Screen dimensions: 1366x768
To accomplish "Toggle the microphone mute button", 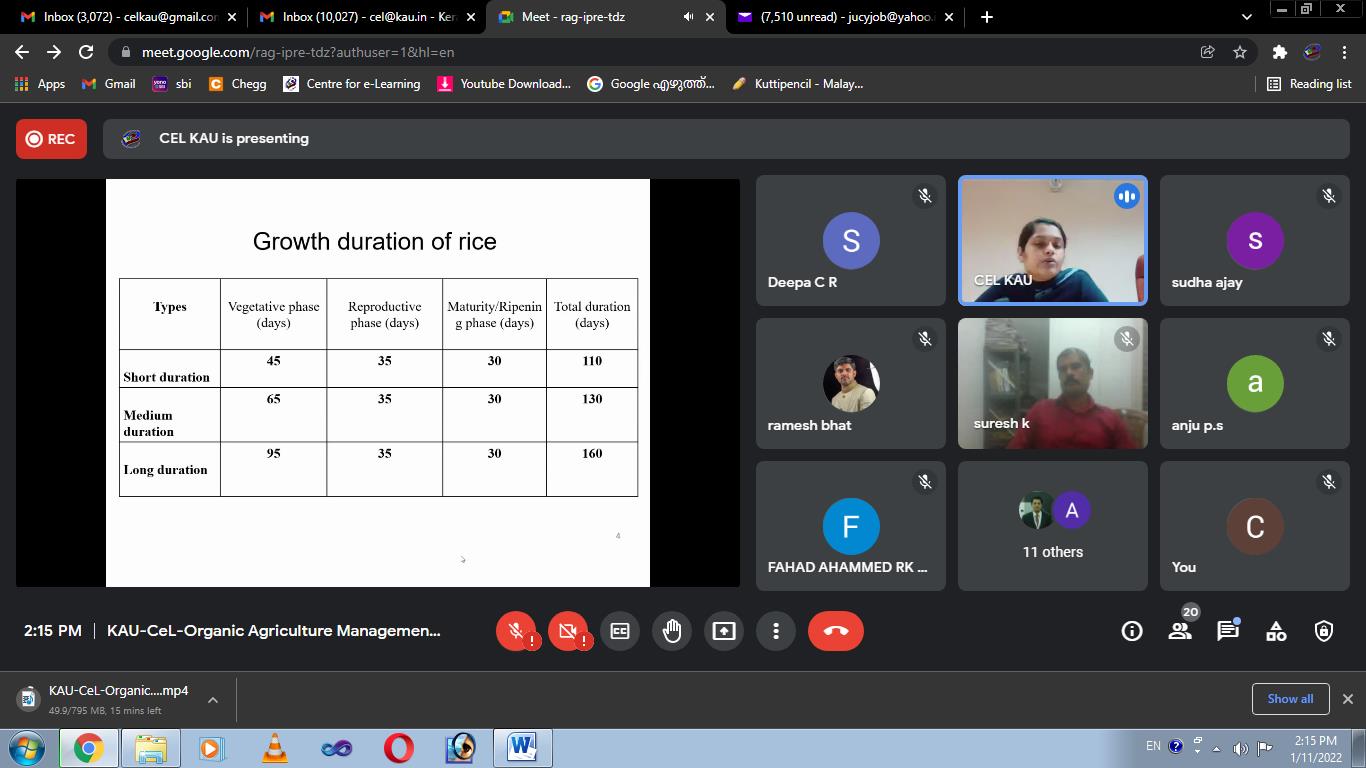I will [516, 631].
